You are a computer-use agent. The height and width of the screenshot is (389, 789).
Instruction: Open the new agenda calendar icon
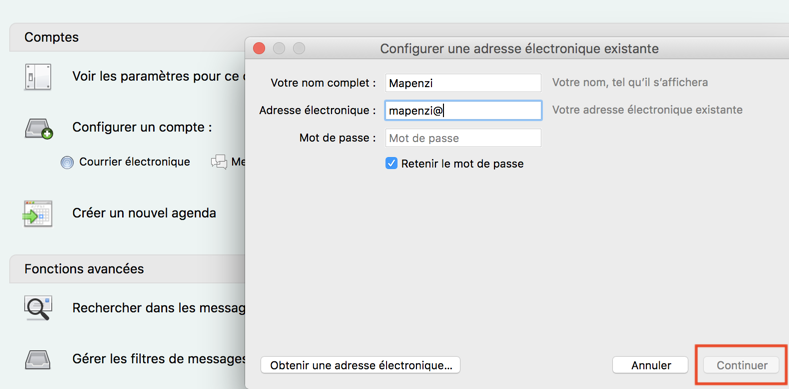click(38, 214)
